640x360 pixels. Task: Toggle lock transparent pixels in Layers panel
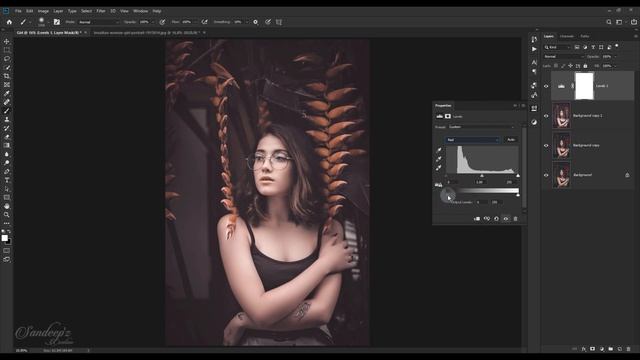click(x=556, y=66)
